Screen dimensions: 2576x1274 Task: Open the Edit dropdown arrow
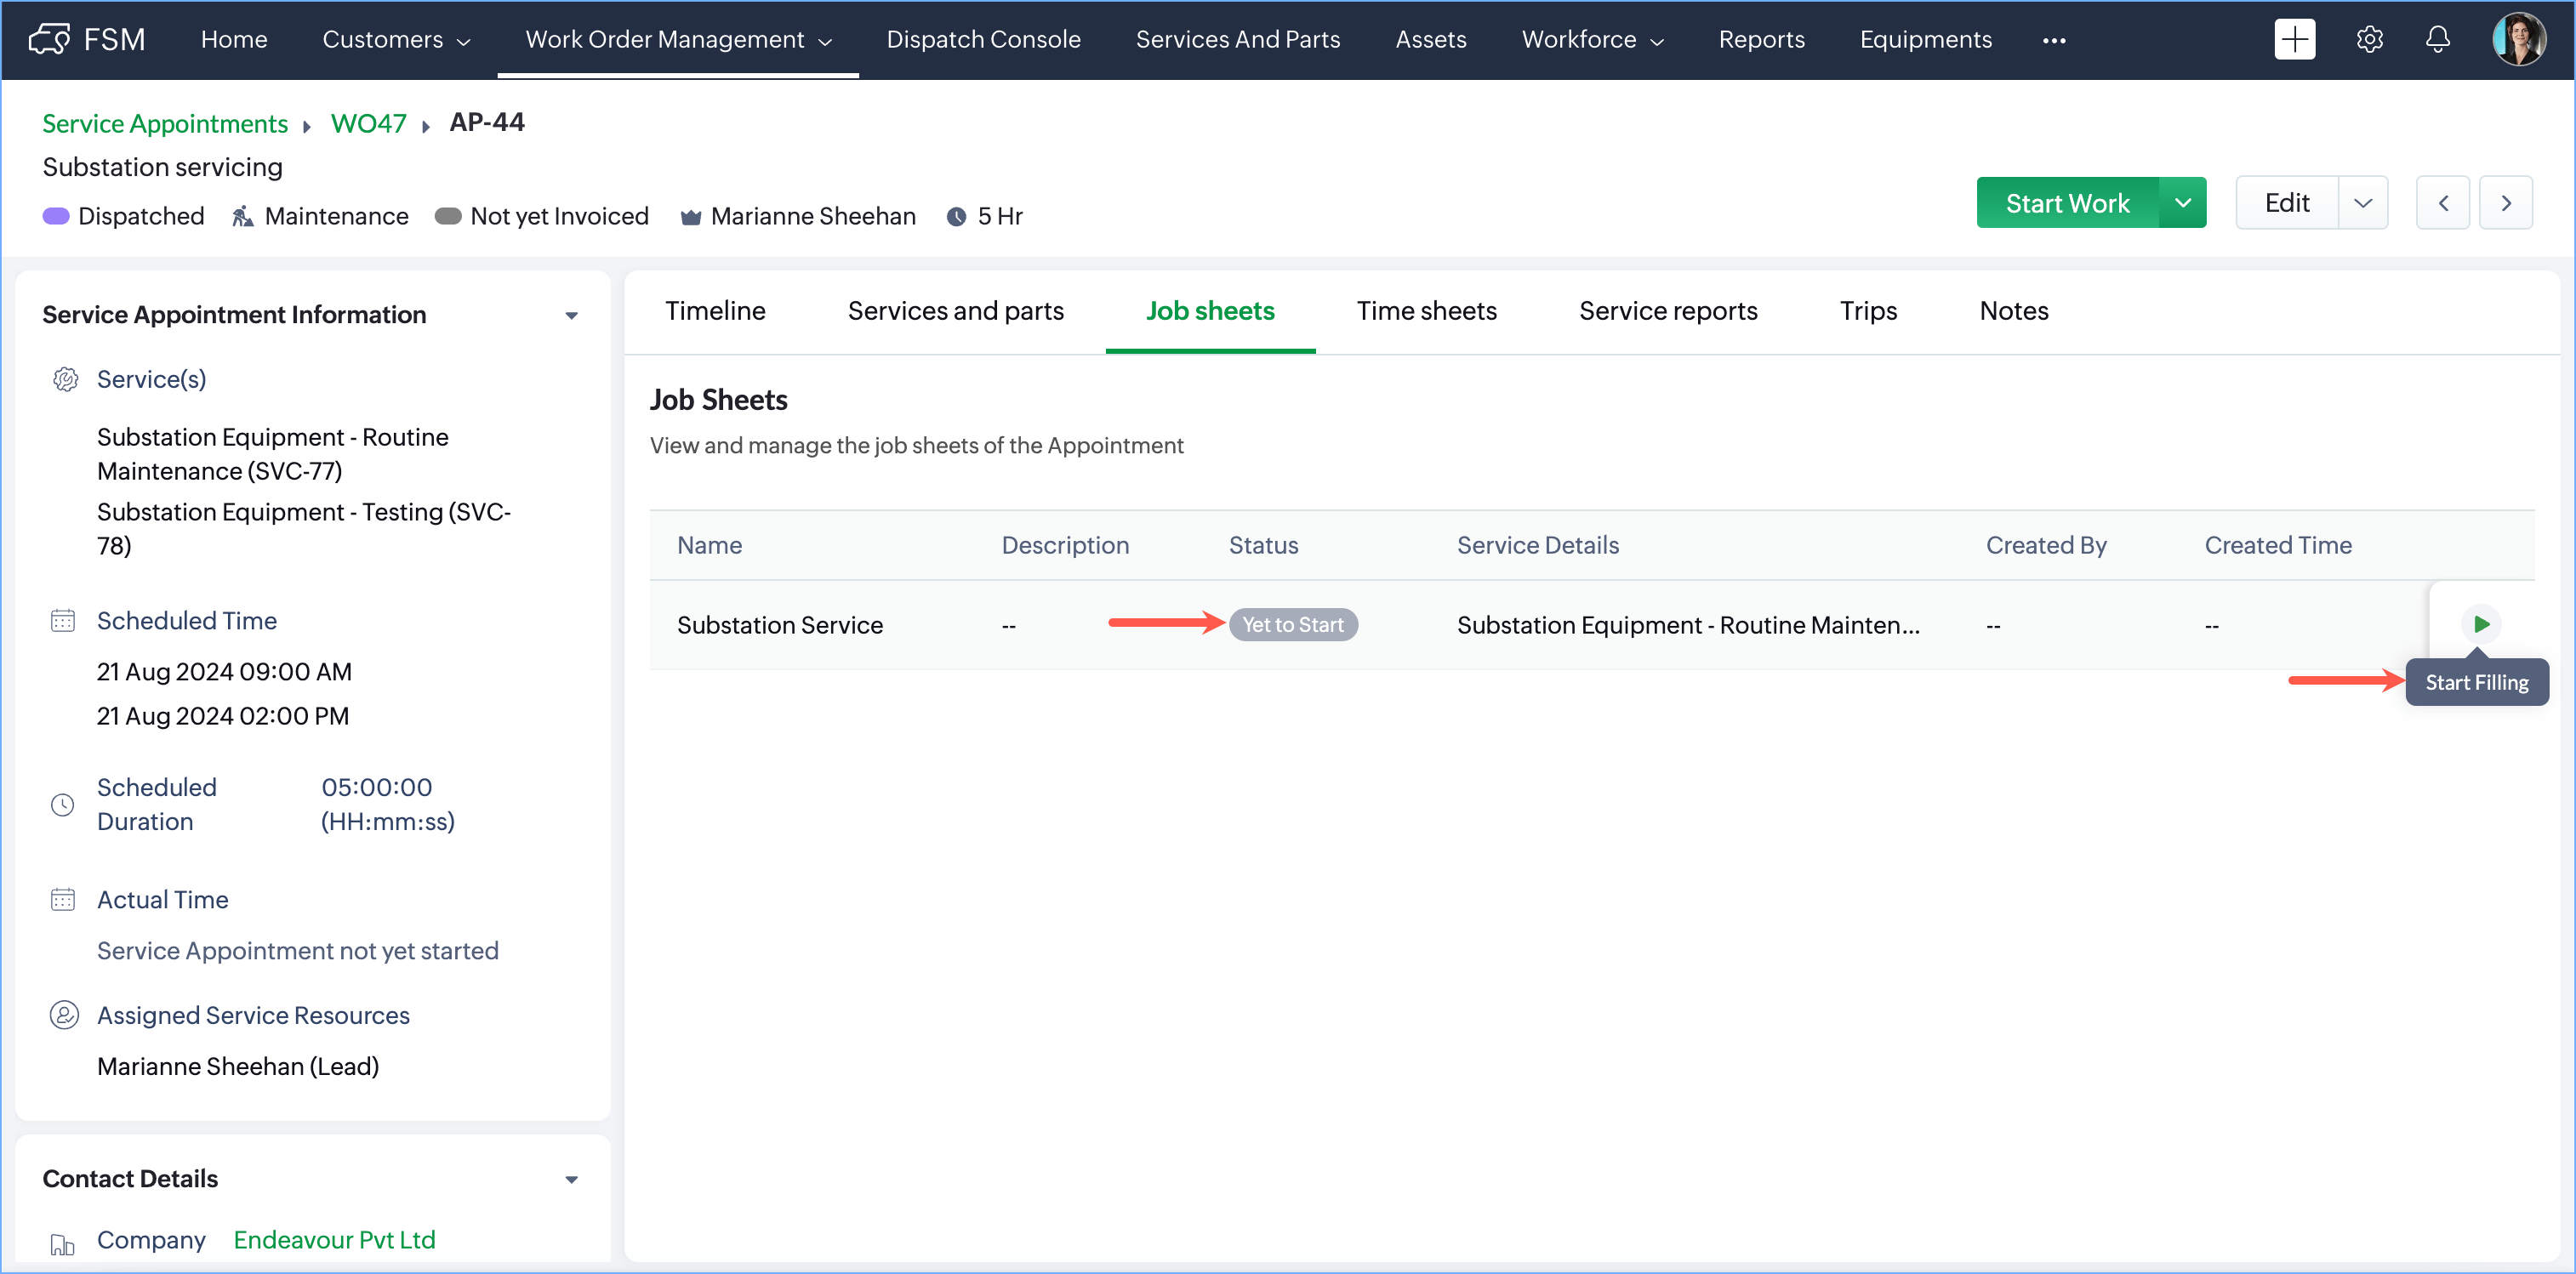[2362, 203]
